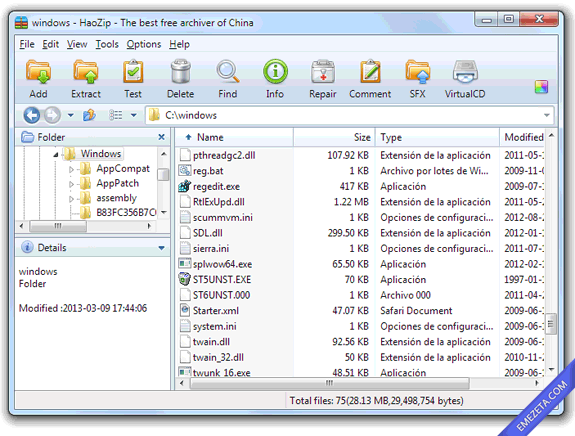
Task: Go back with the blue arrow button
Action: 32,115
